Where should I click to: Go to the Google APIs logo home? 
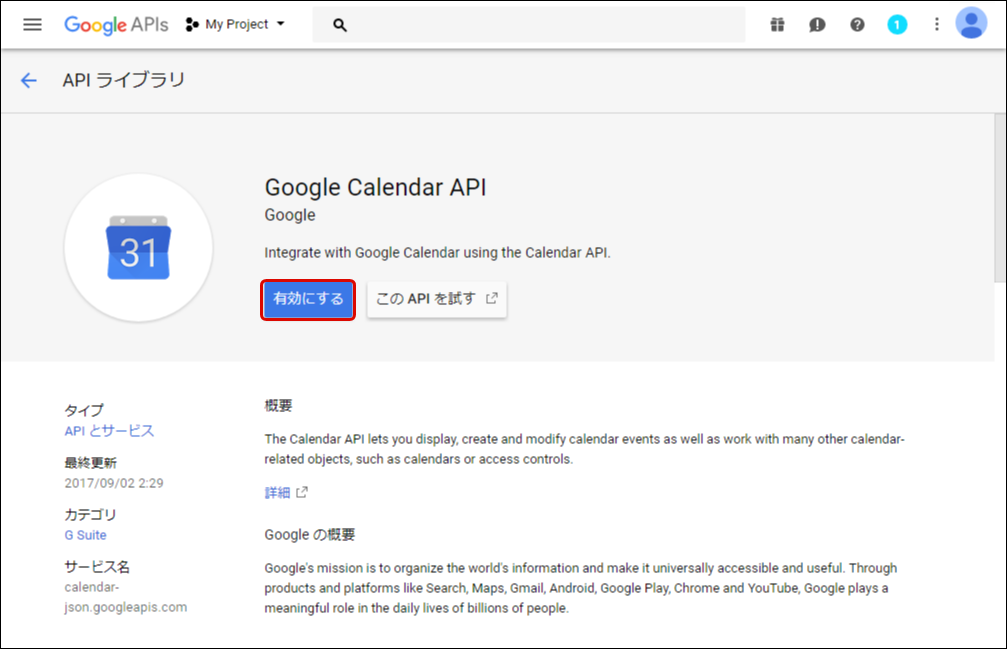pos(116,24)
